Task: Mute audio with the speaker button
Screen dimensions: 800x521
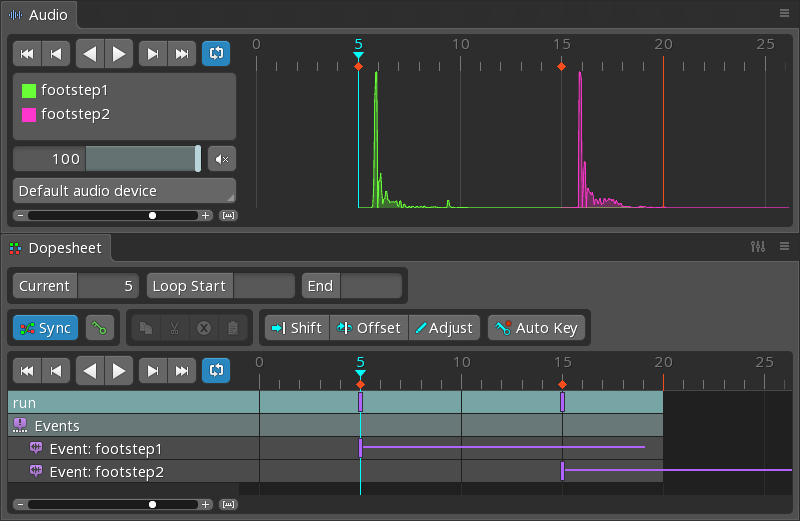Action: click(222, 159)
